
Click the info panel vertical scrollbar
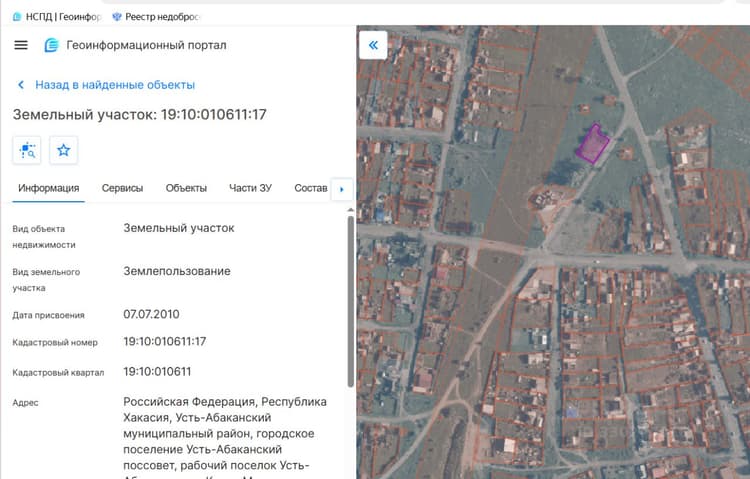[x=351, y=301]
